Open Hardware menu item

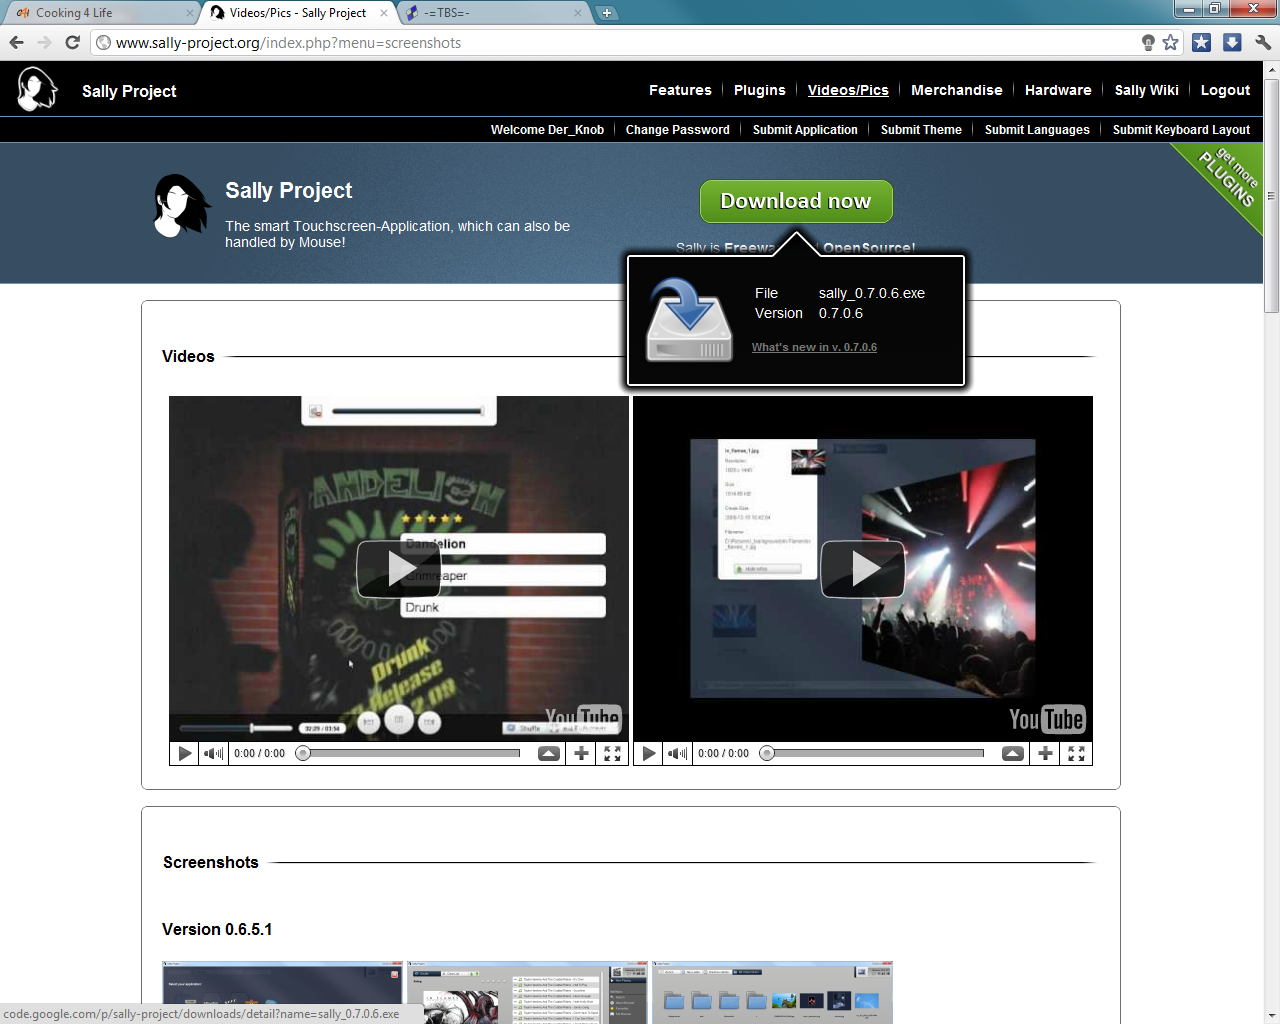click(x=1058, y=90)
